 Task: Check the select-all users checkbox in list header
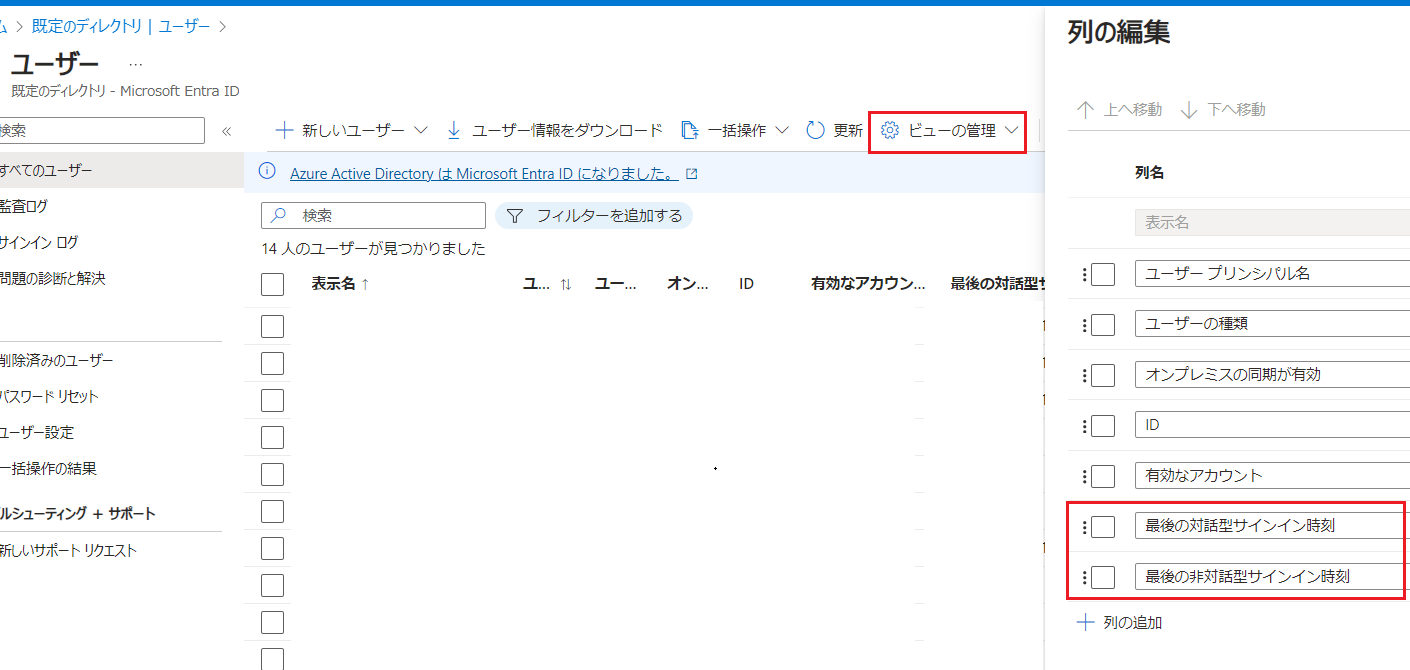click(272, 283)
